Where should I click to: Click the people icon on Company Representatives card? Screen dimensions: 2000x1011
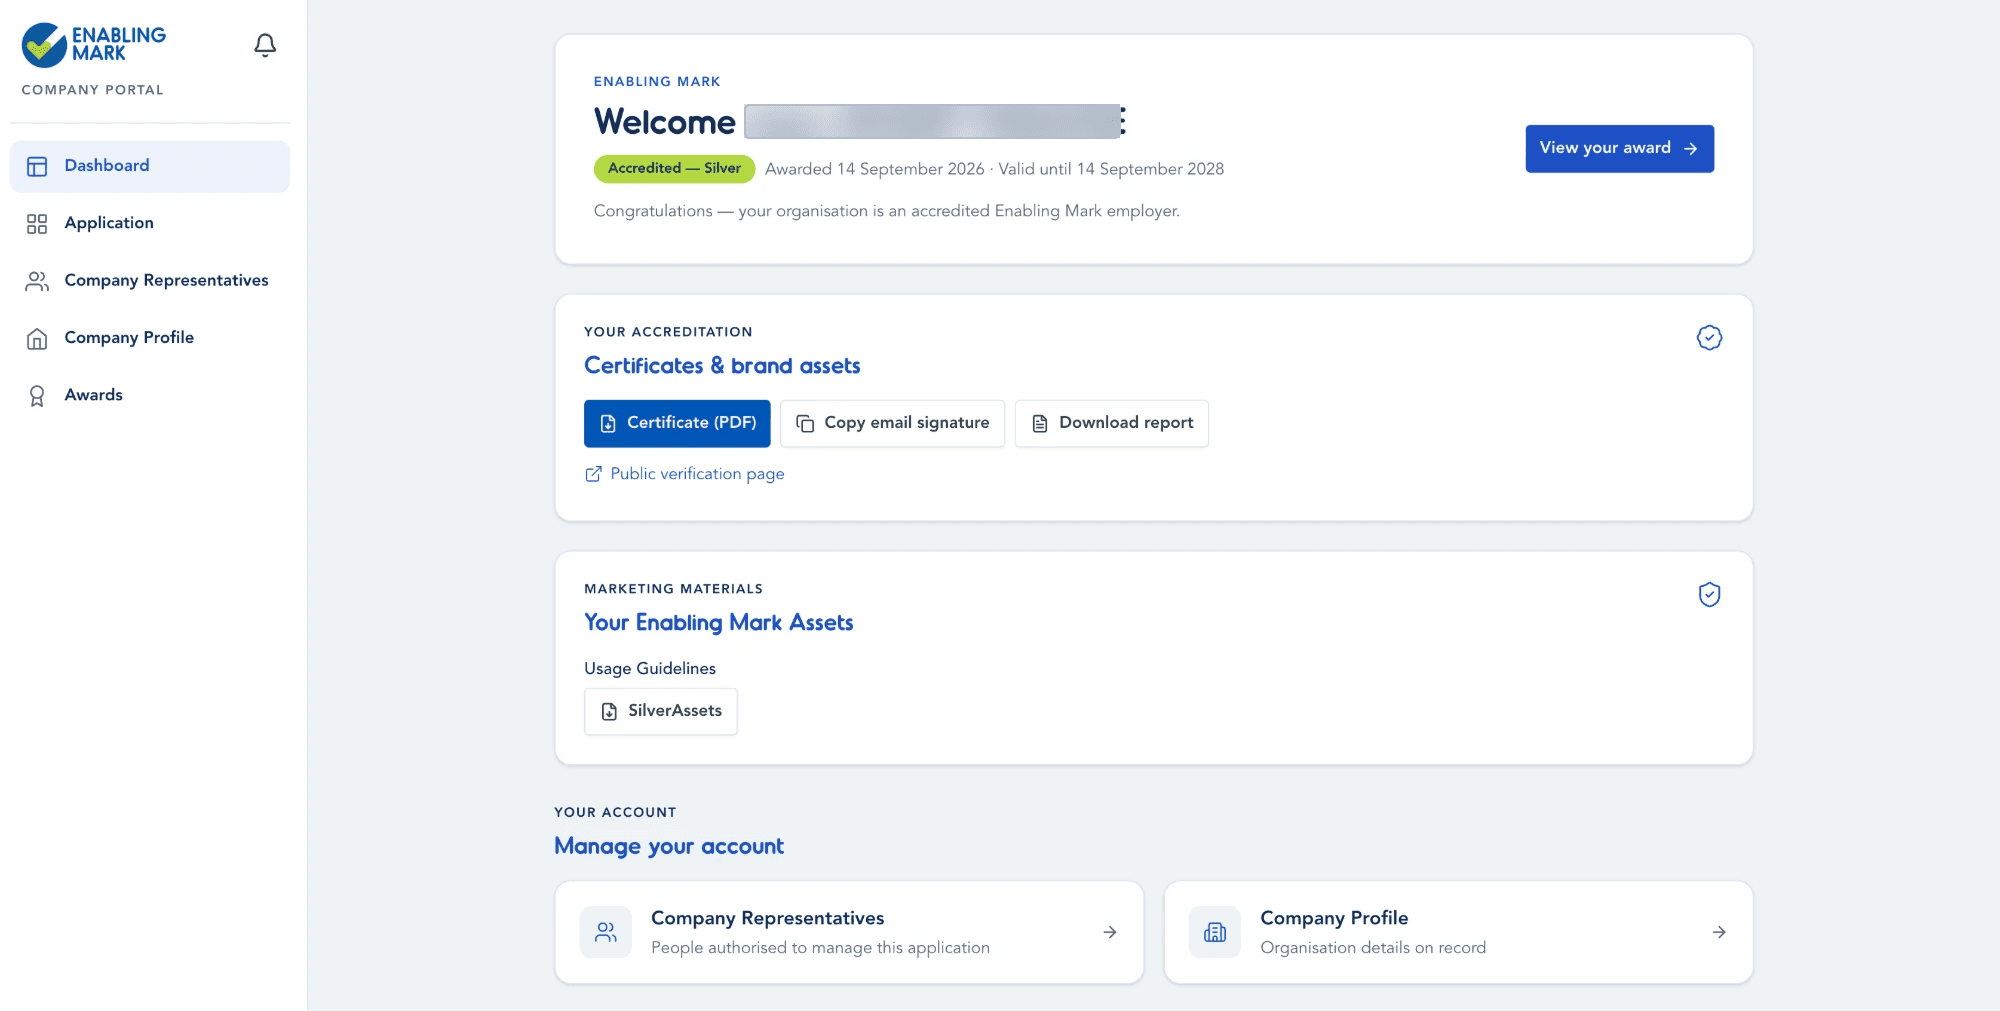[x=606, y=932]
